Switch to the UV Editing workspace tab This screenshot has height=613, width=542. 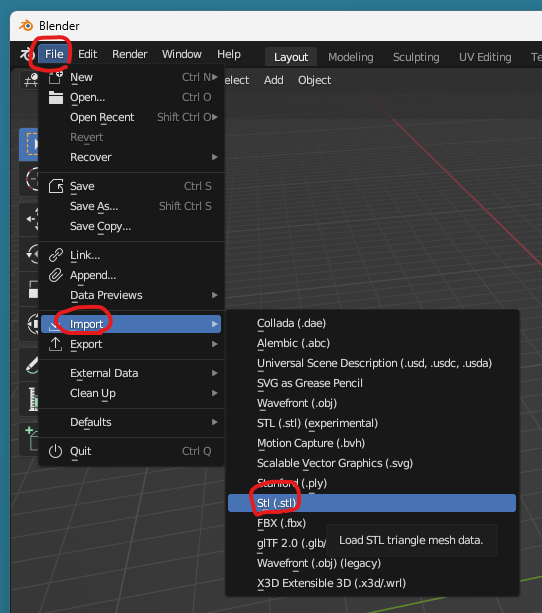pos(485,57)
